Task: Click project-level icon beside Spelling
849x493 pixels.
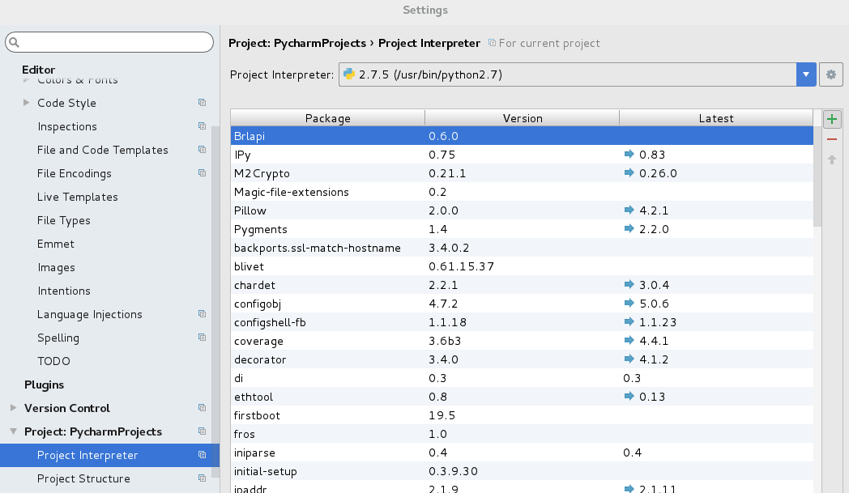Action: (x=202, y=337)
